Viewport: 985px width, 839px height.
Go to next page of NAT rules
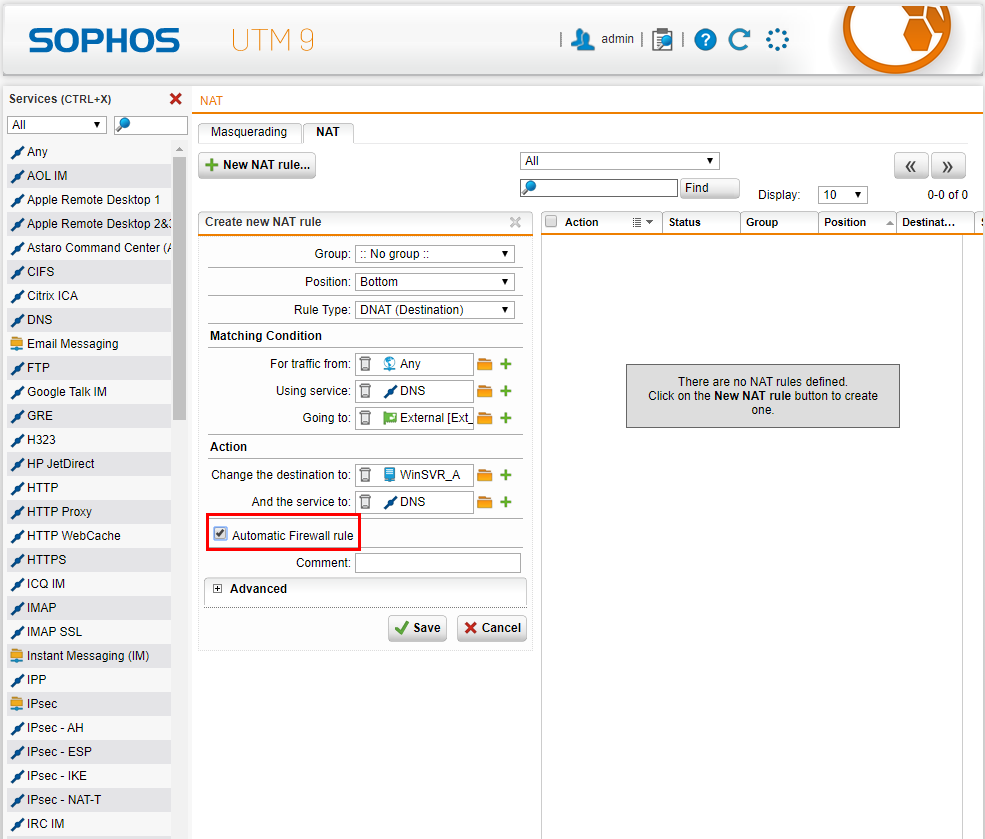[x=948, y=166]
